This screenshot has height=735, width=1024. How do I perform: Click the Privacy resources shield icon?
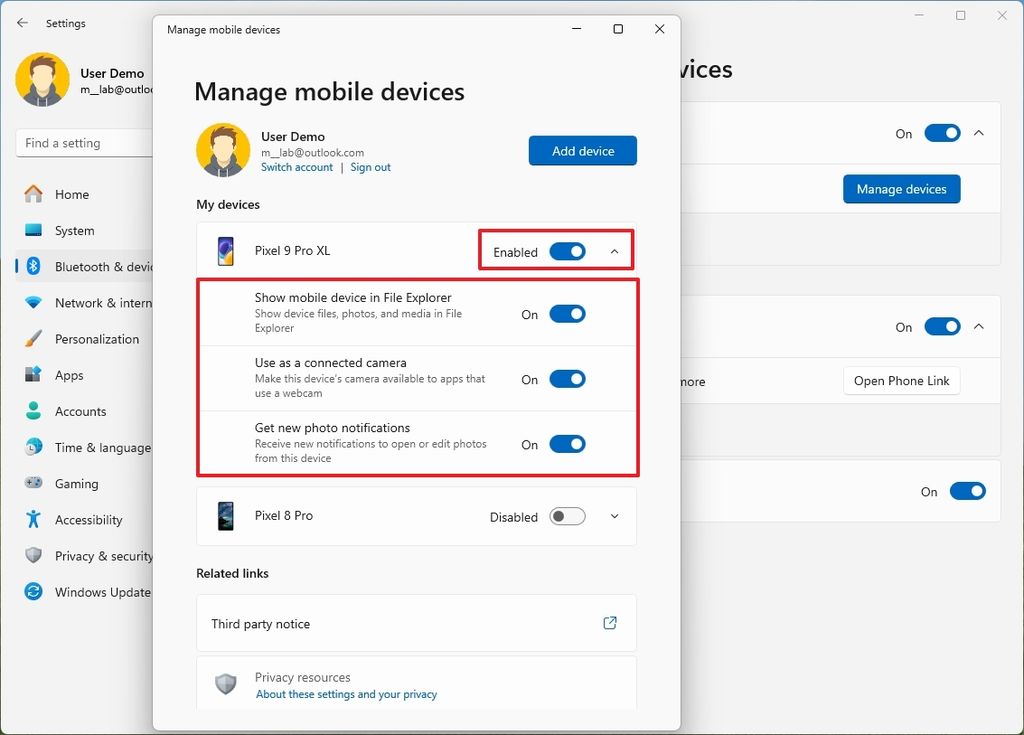tap(225, 683)
